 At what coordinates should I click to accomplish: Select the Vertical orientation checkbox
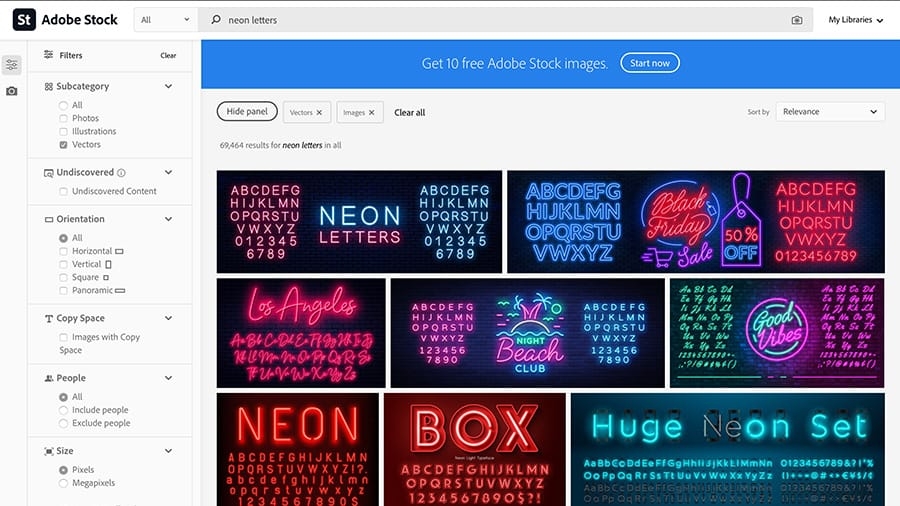click(x=63, y=264)
